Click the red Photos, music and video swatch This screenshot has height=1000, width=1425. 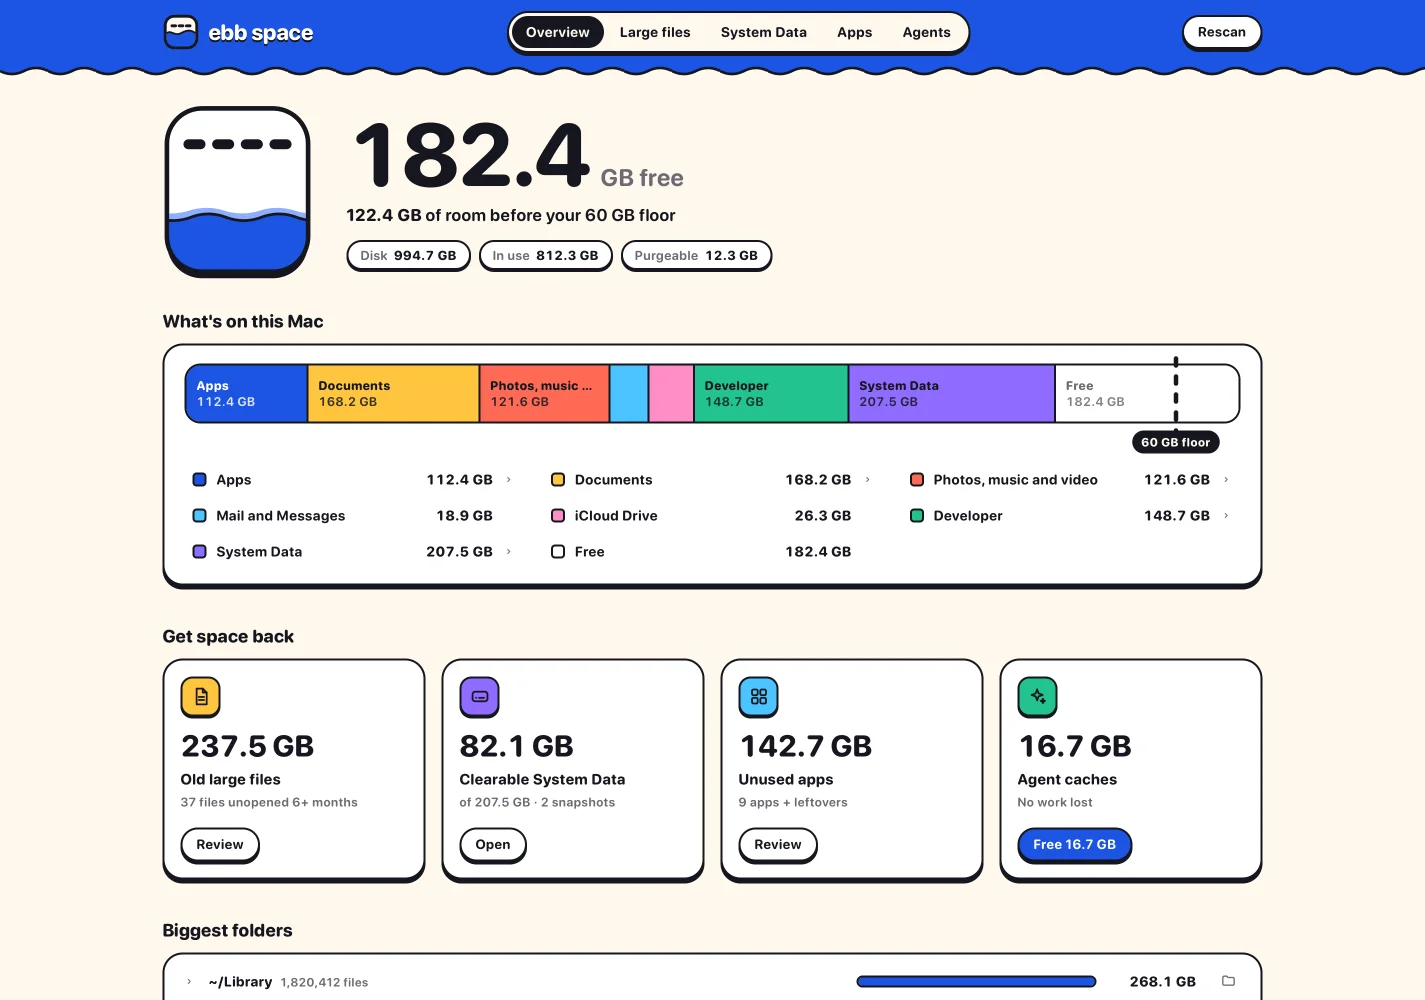click(917, 480)
